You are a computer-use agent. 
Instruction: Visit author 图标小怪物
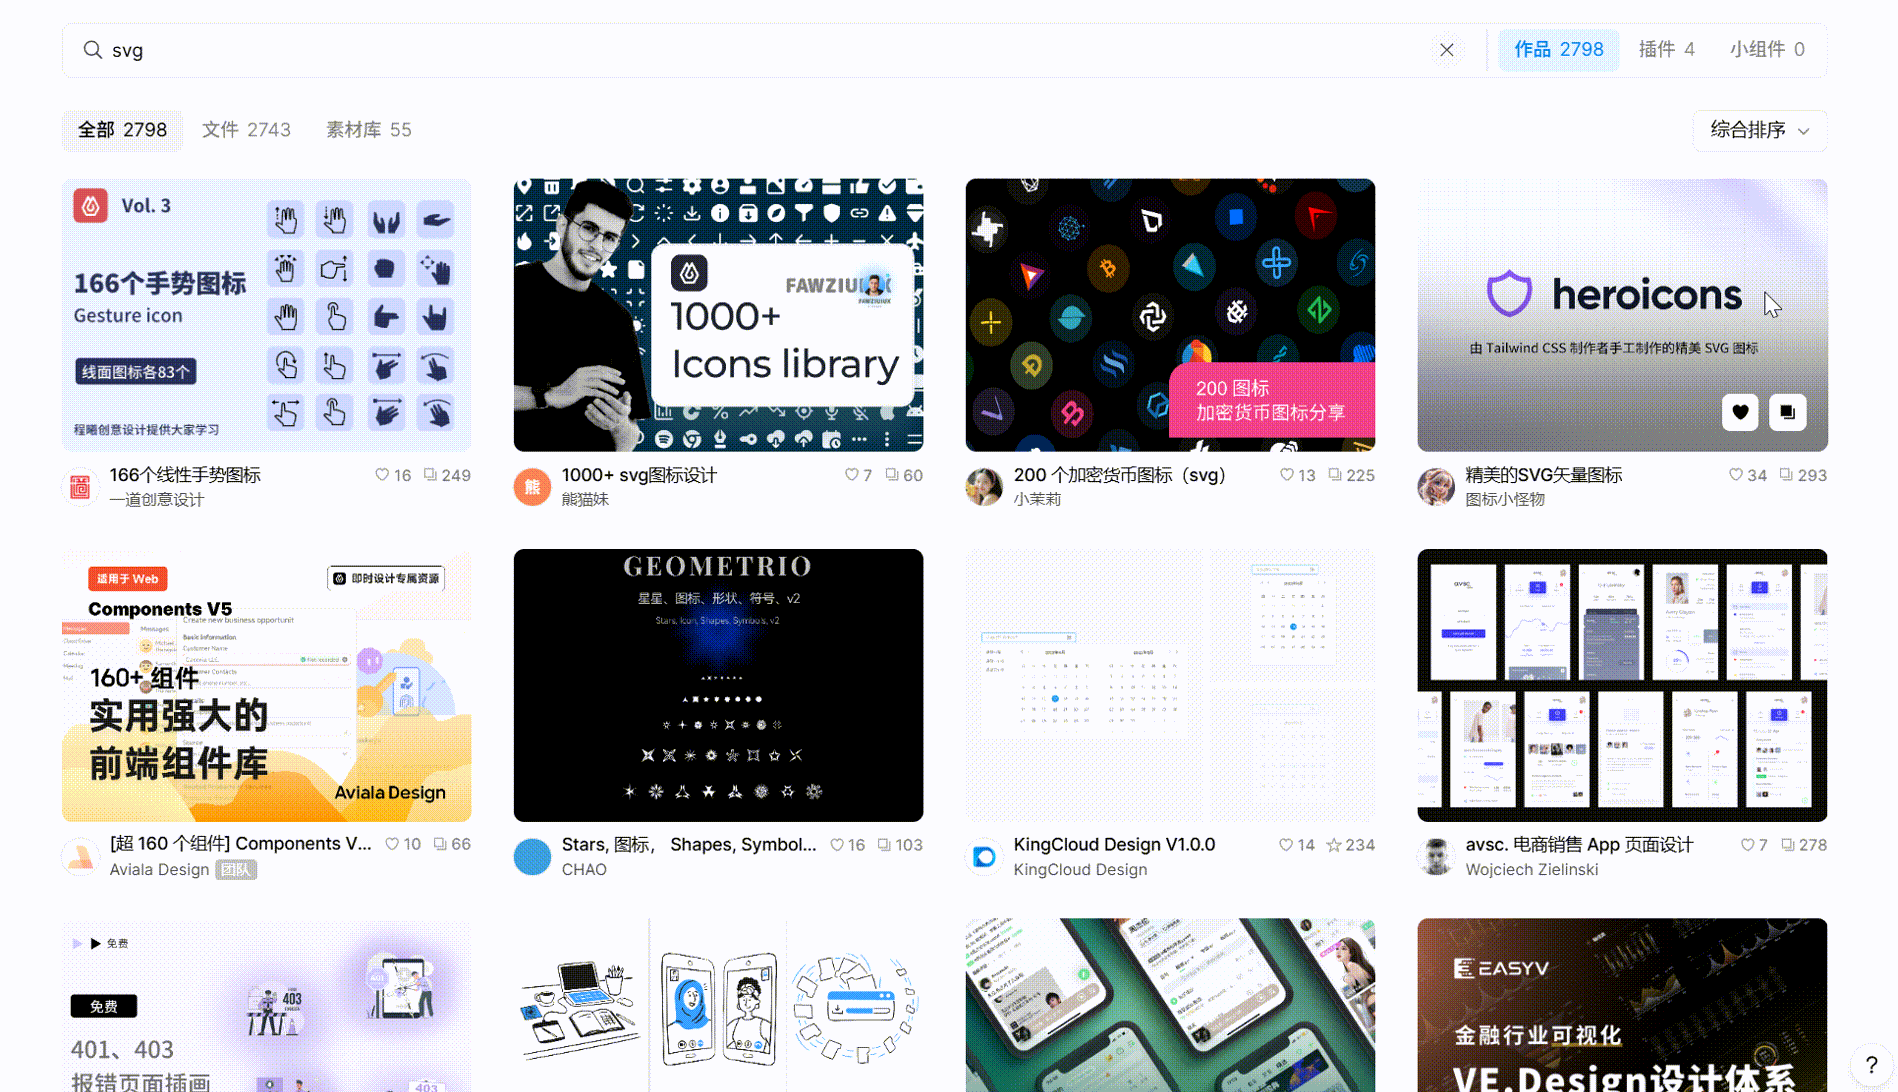tap(1504, 500)
